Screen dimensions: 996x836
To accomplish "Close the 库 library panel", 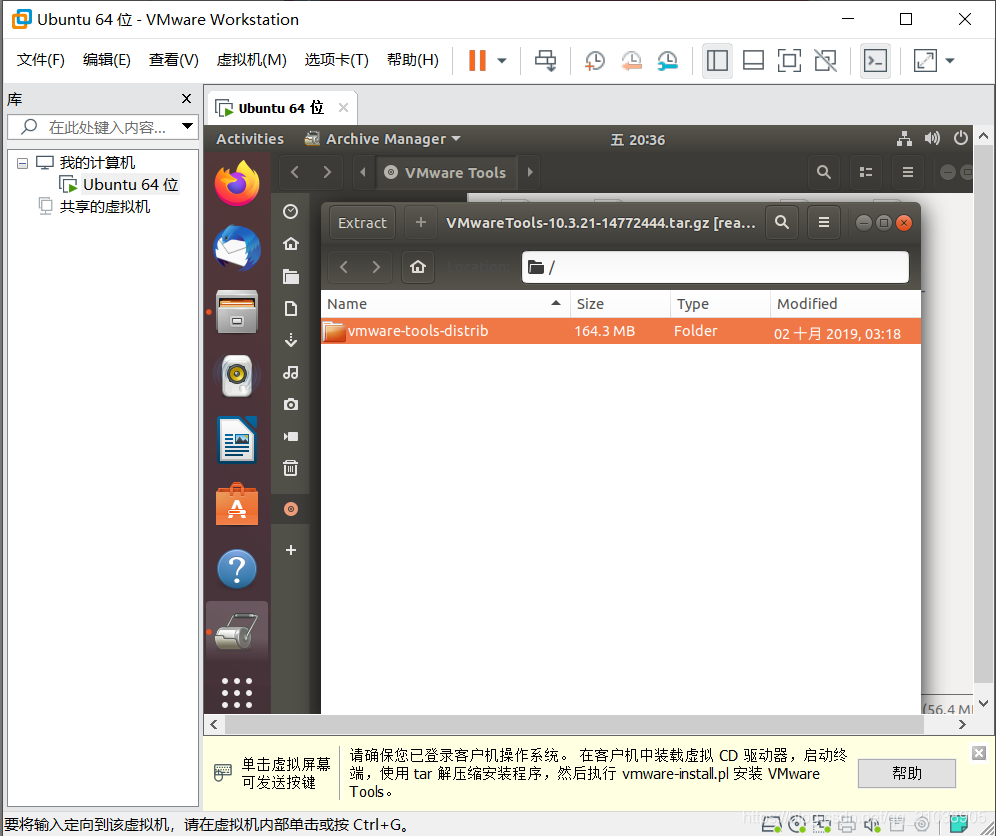I will point(186,98).
